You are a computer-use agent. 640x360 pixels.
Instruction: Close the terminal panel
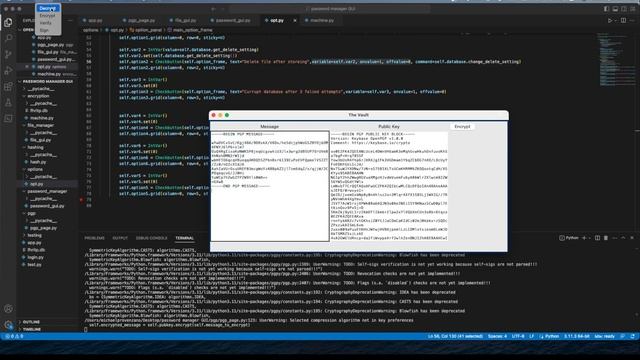pyautogui.click(x=632, y=238)
